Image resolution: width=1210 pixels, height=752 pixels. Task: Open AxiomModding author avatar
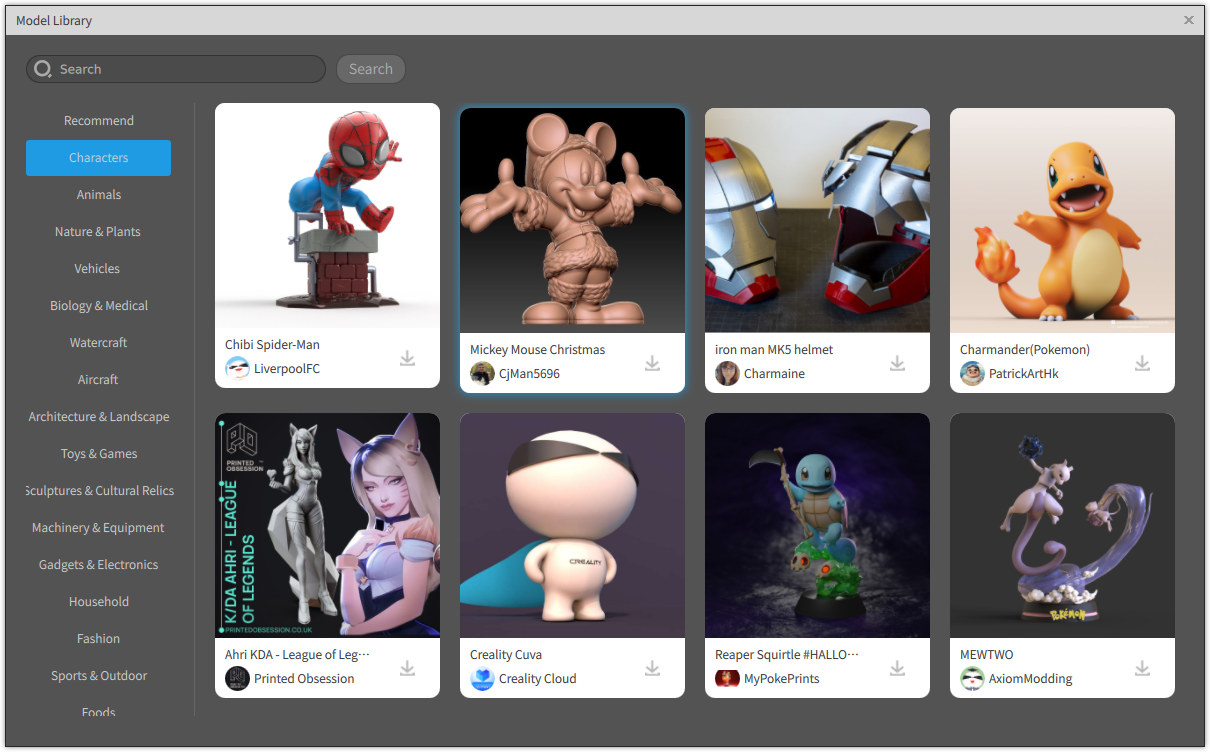coord(972,678)
